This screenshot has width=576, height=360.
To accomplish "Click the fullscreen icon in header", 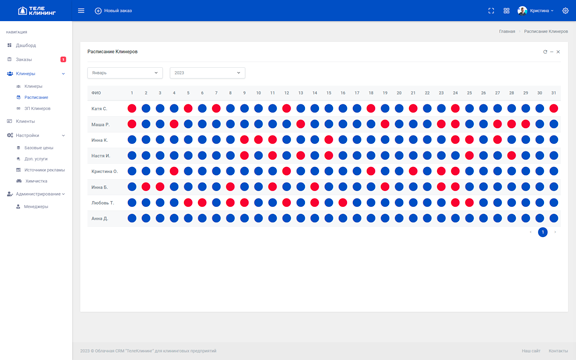I will click(491, 11).
